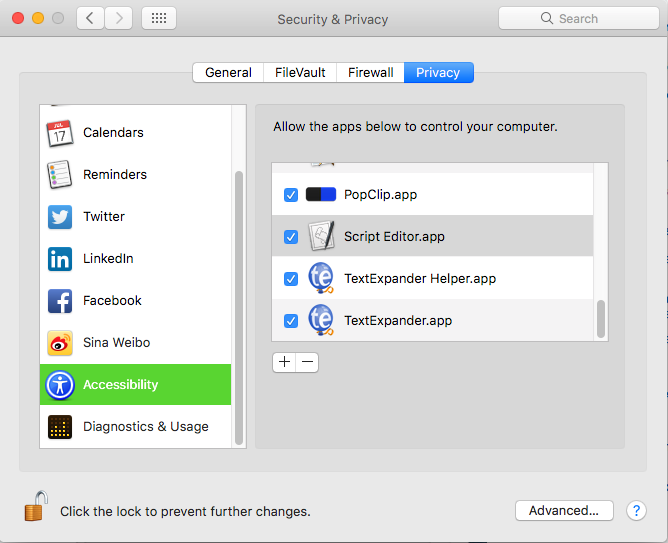Select the Facebook text row
The width and height of the screenshot is (668, 543).
pyautogui.click(x=112, y=301)
